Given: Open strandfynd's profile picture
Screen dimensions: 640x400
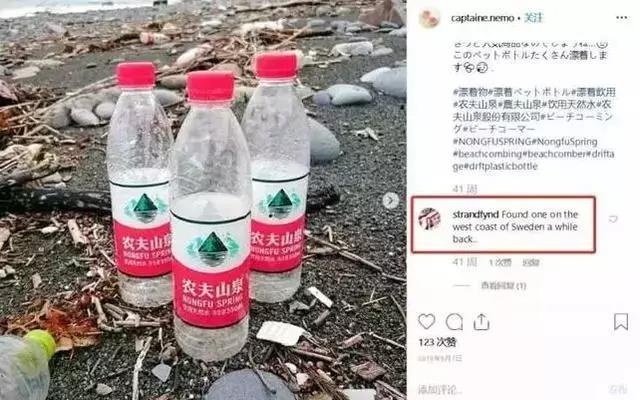Looking at the screenshot, I should point(429,219).
